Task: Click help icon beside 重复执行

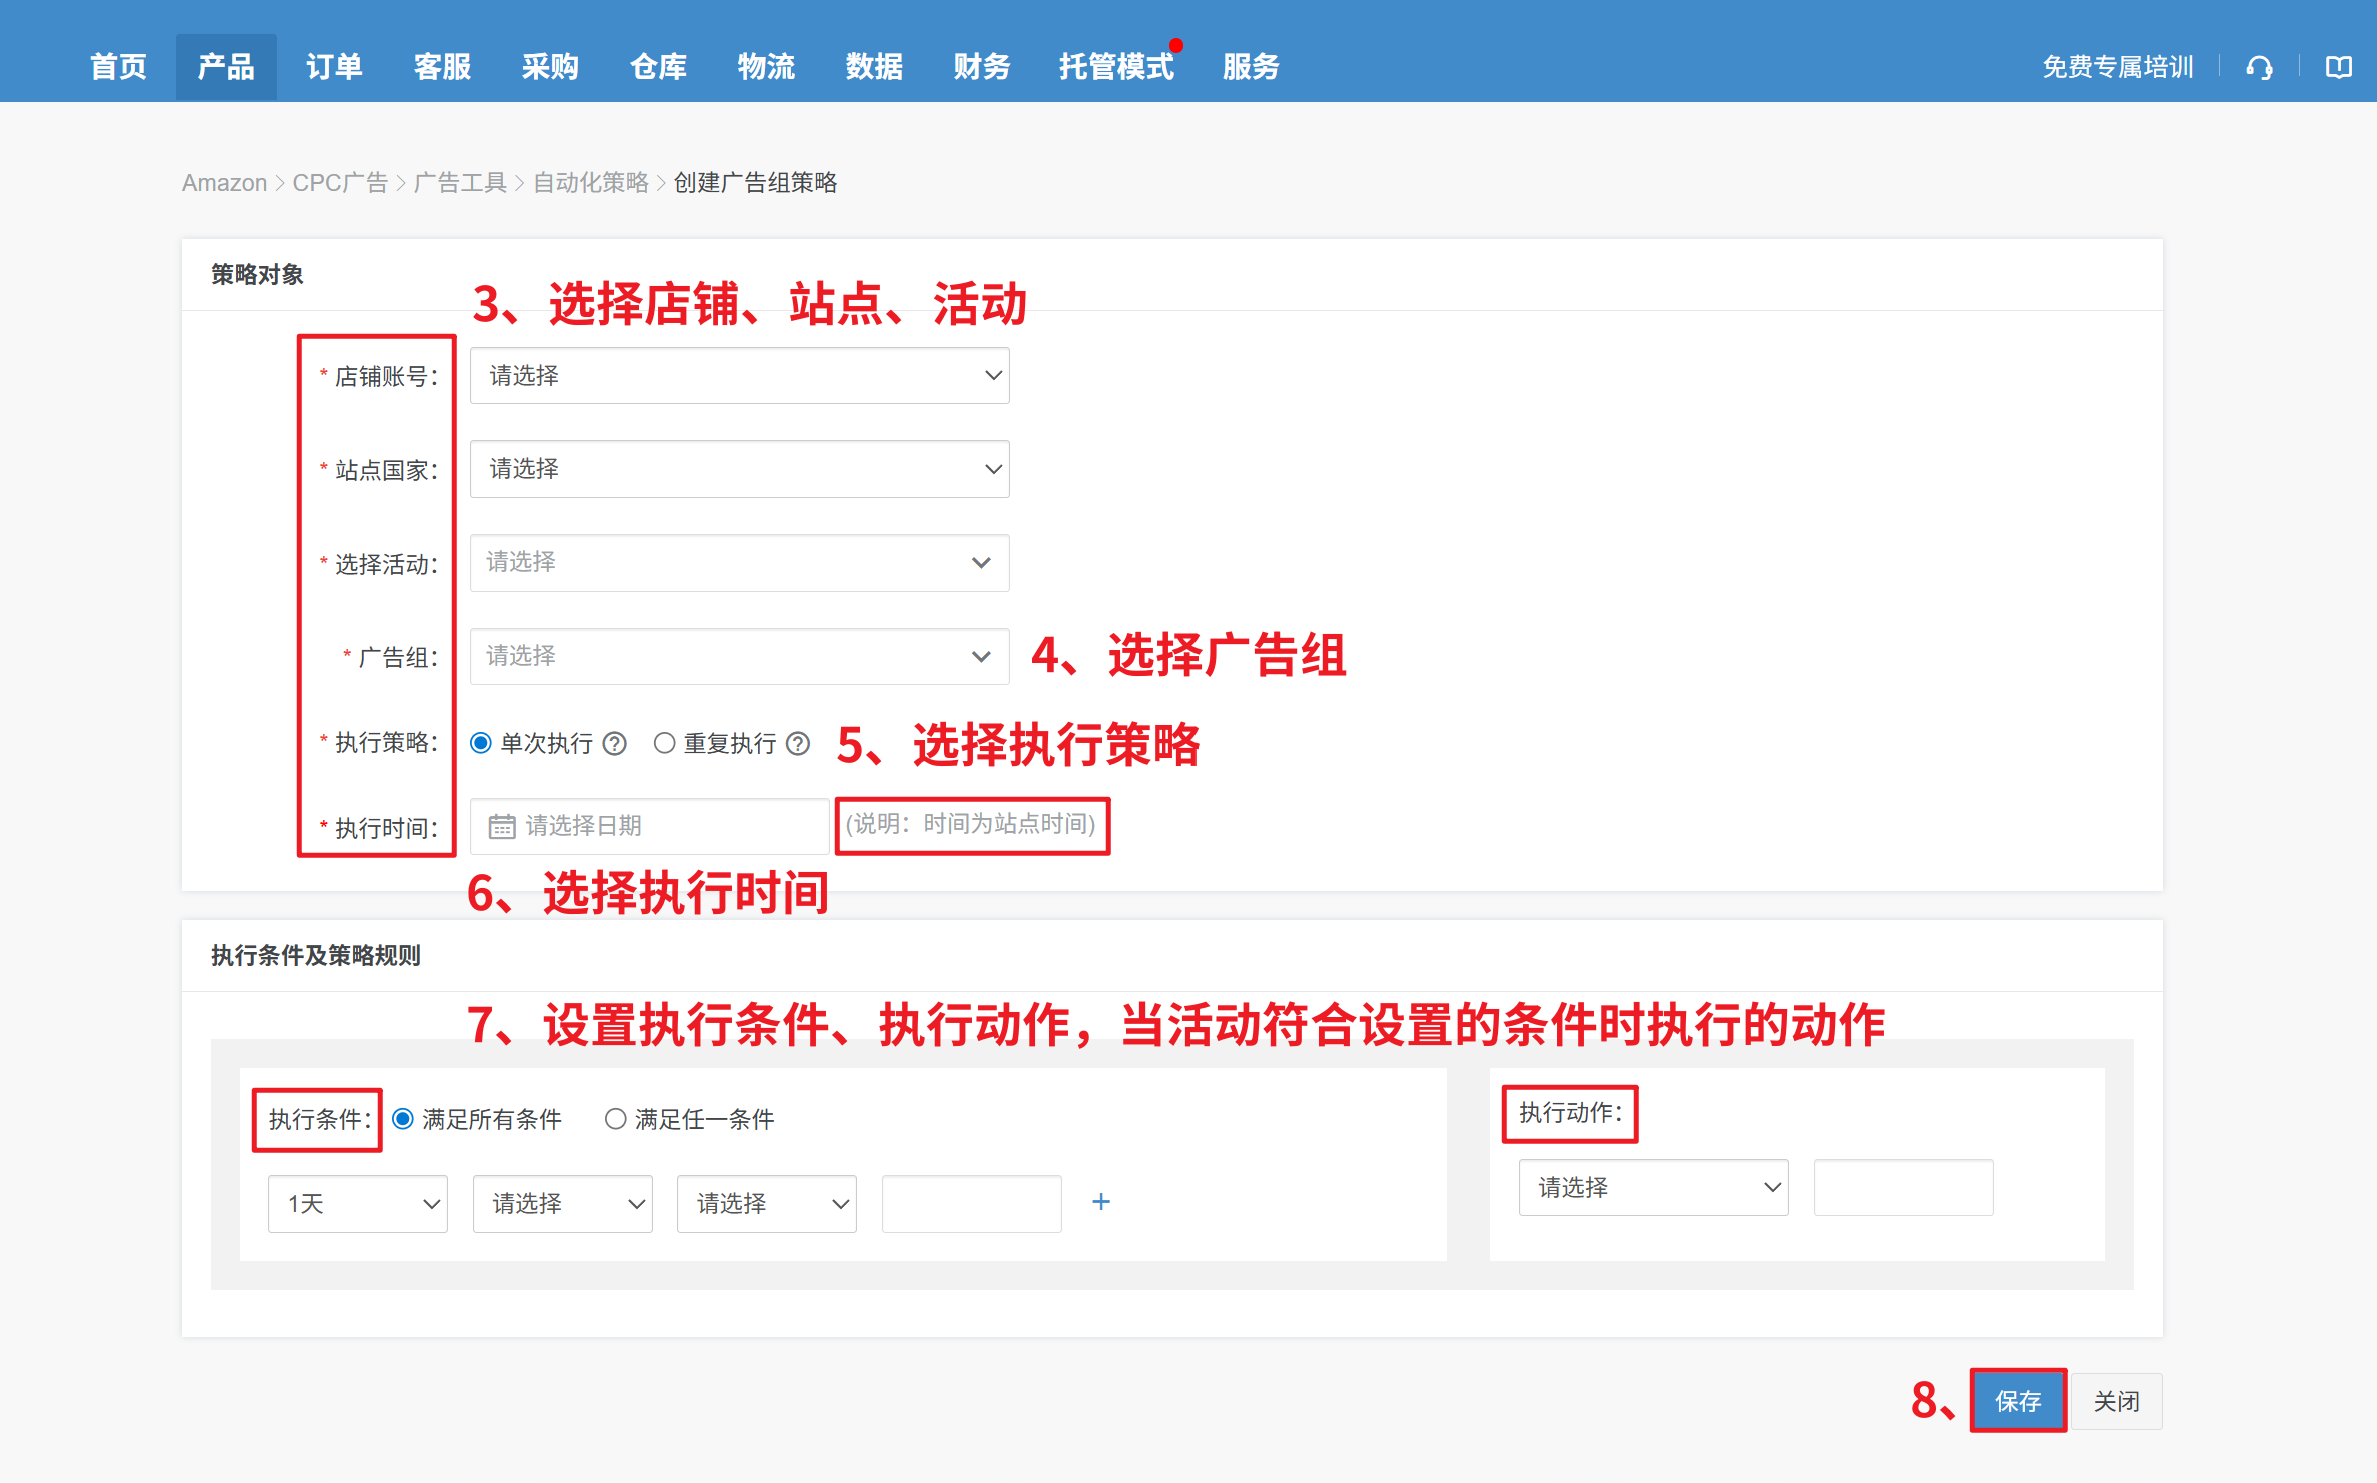Action: 798,743
